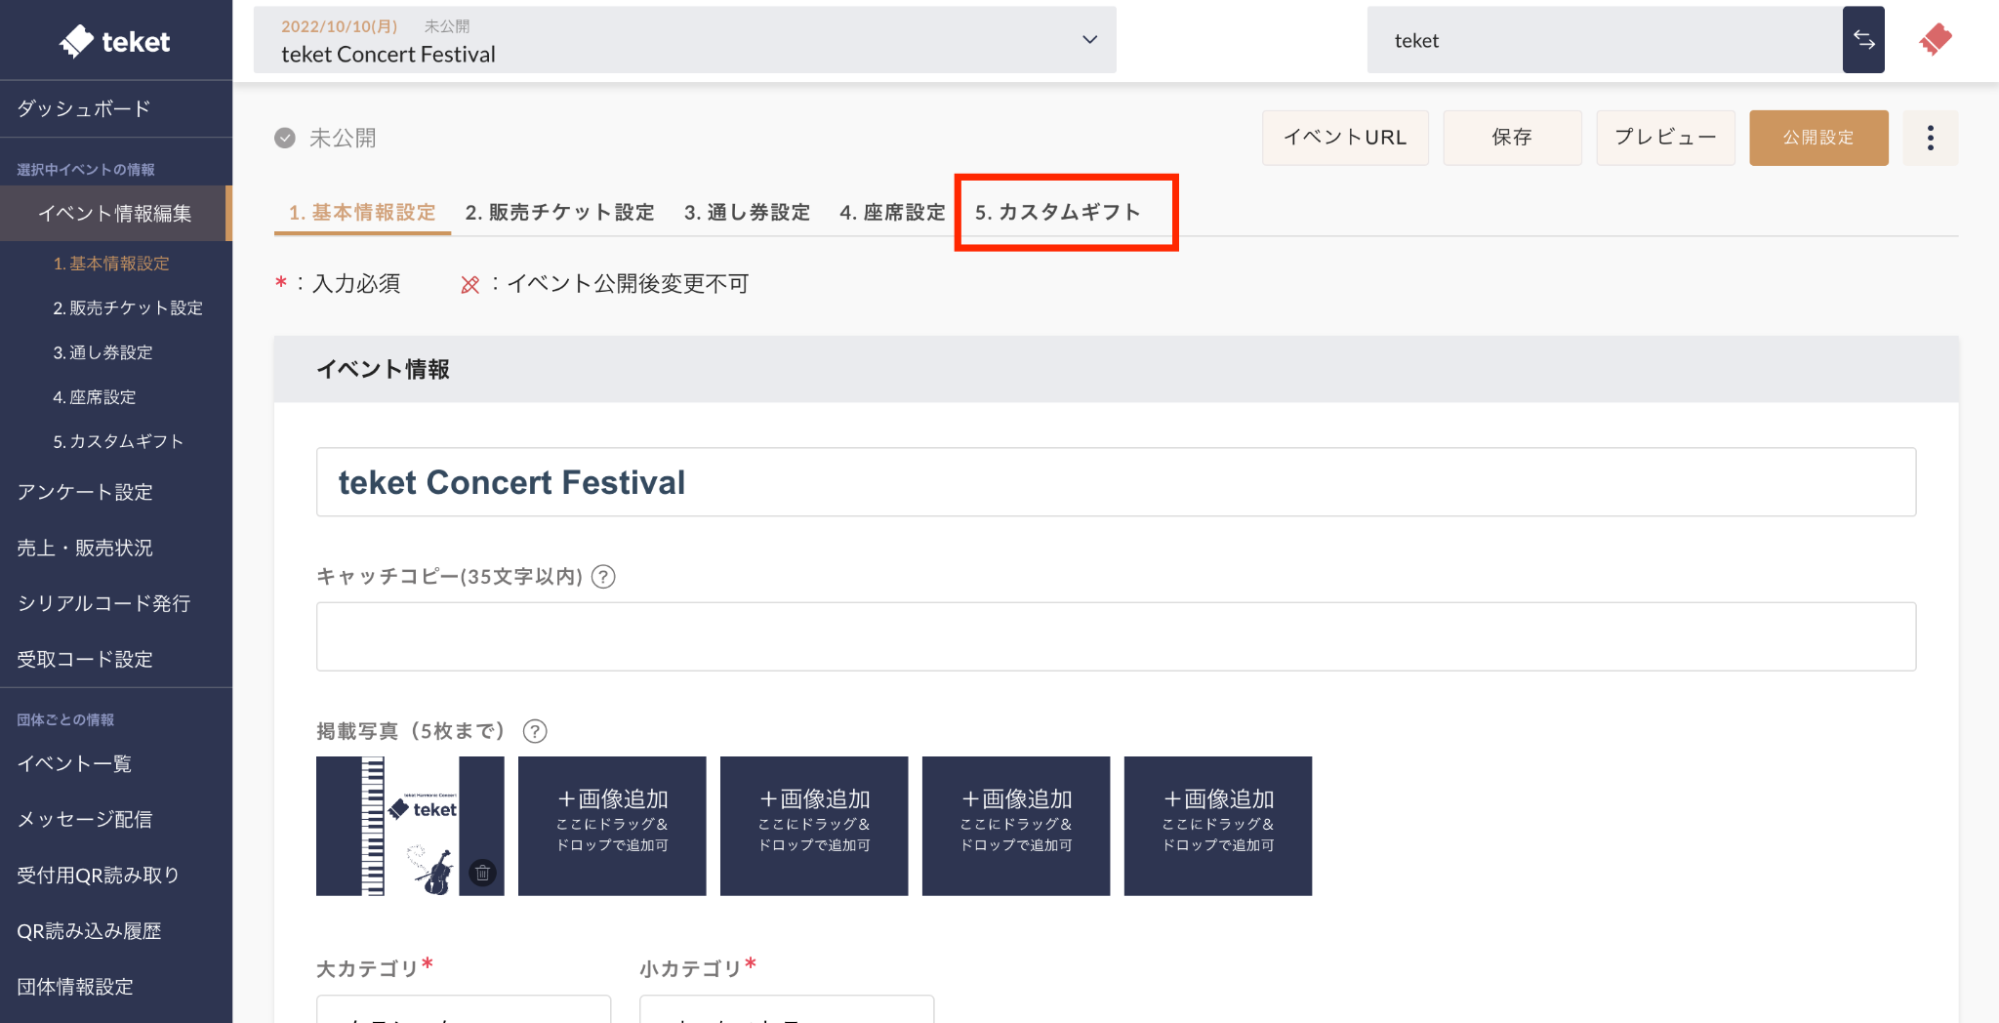Switch to 5. カスタムギフト tab
This screenshot has width=1999, height=1023.
pos(1057,212)
